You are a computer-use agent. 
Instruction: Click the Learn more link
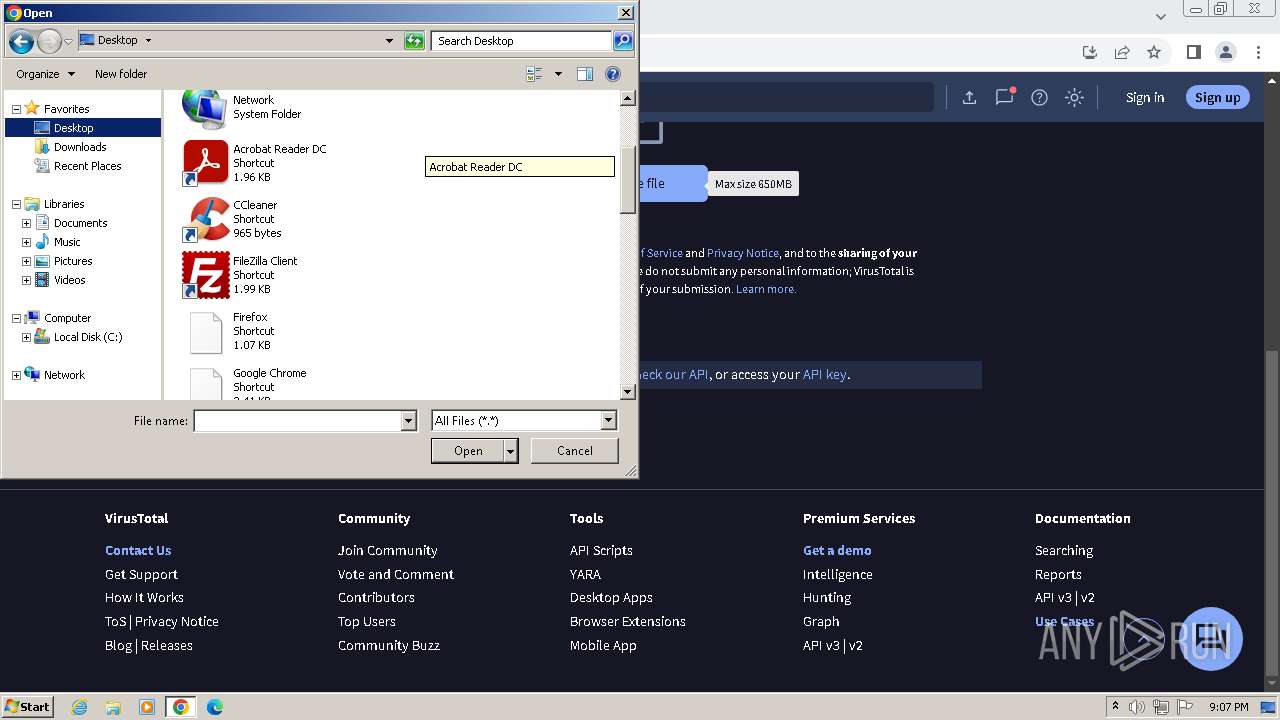766,289
